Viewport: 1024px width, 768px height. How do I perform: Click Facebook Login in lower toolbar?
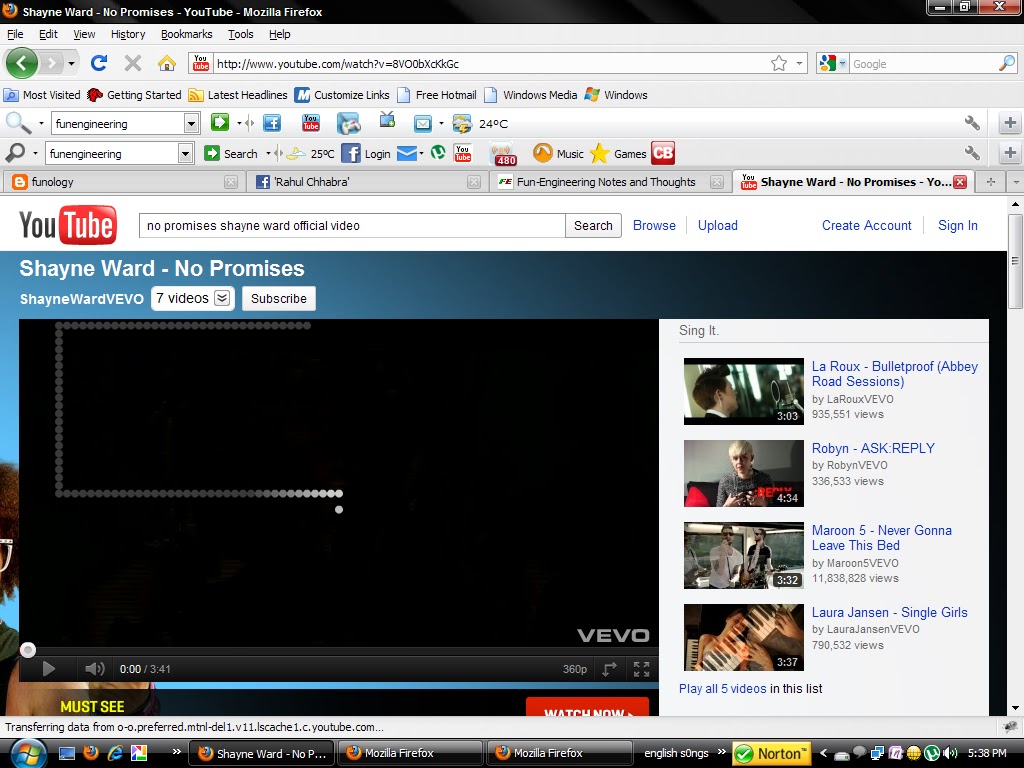366,153
